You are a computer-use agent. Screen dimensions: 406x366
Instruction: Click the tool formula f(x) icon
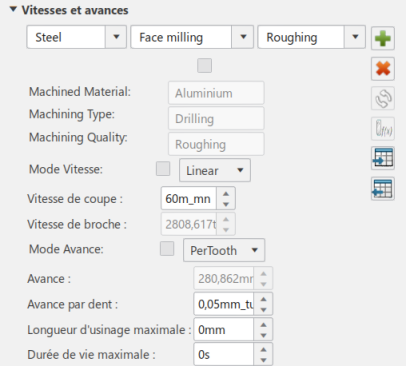383,129
